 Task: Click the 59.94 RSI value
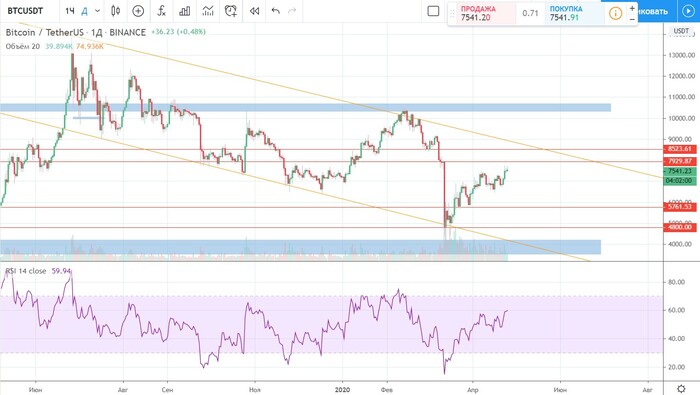click(61, 271)
